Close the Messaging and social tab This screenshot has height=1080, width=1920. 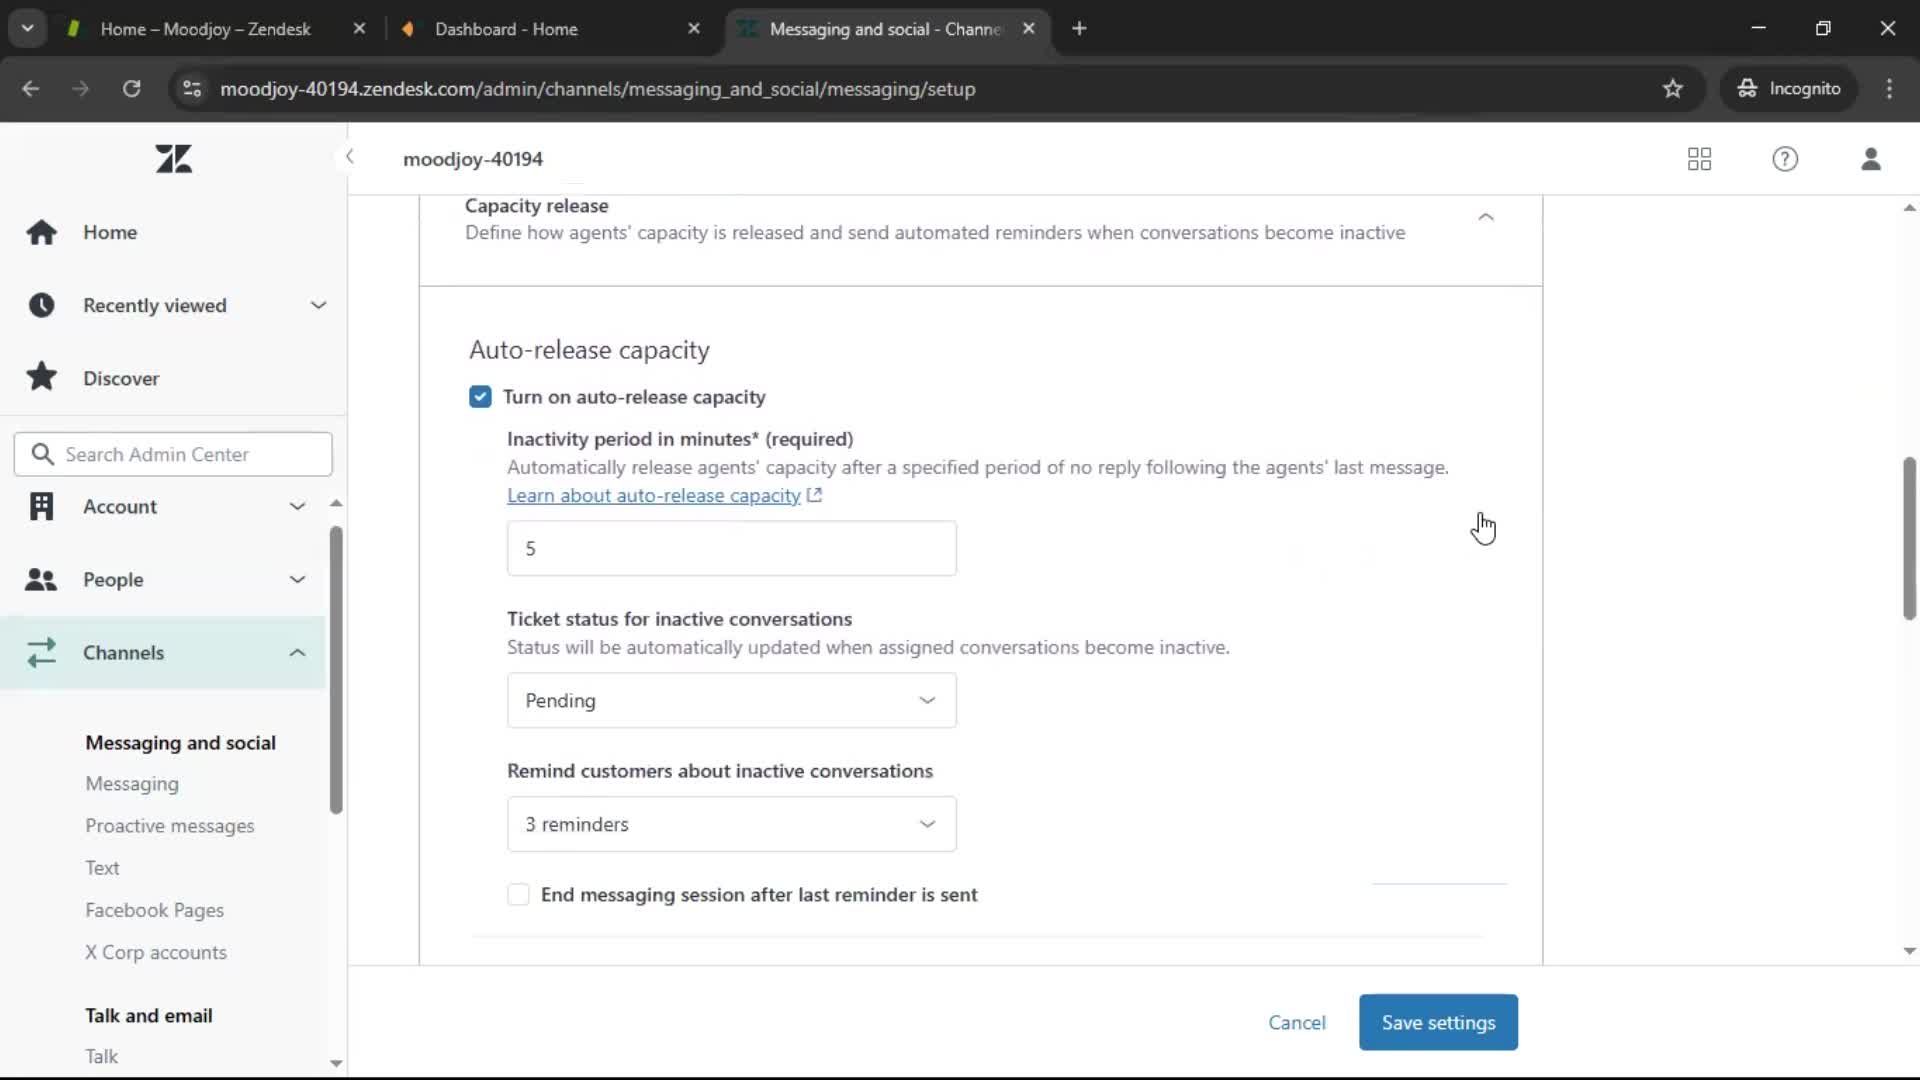(x=1028, y=29)
